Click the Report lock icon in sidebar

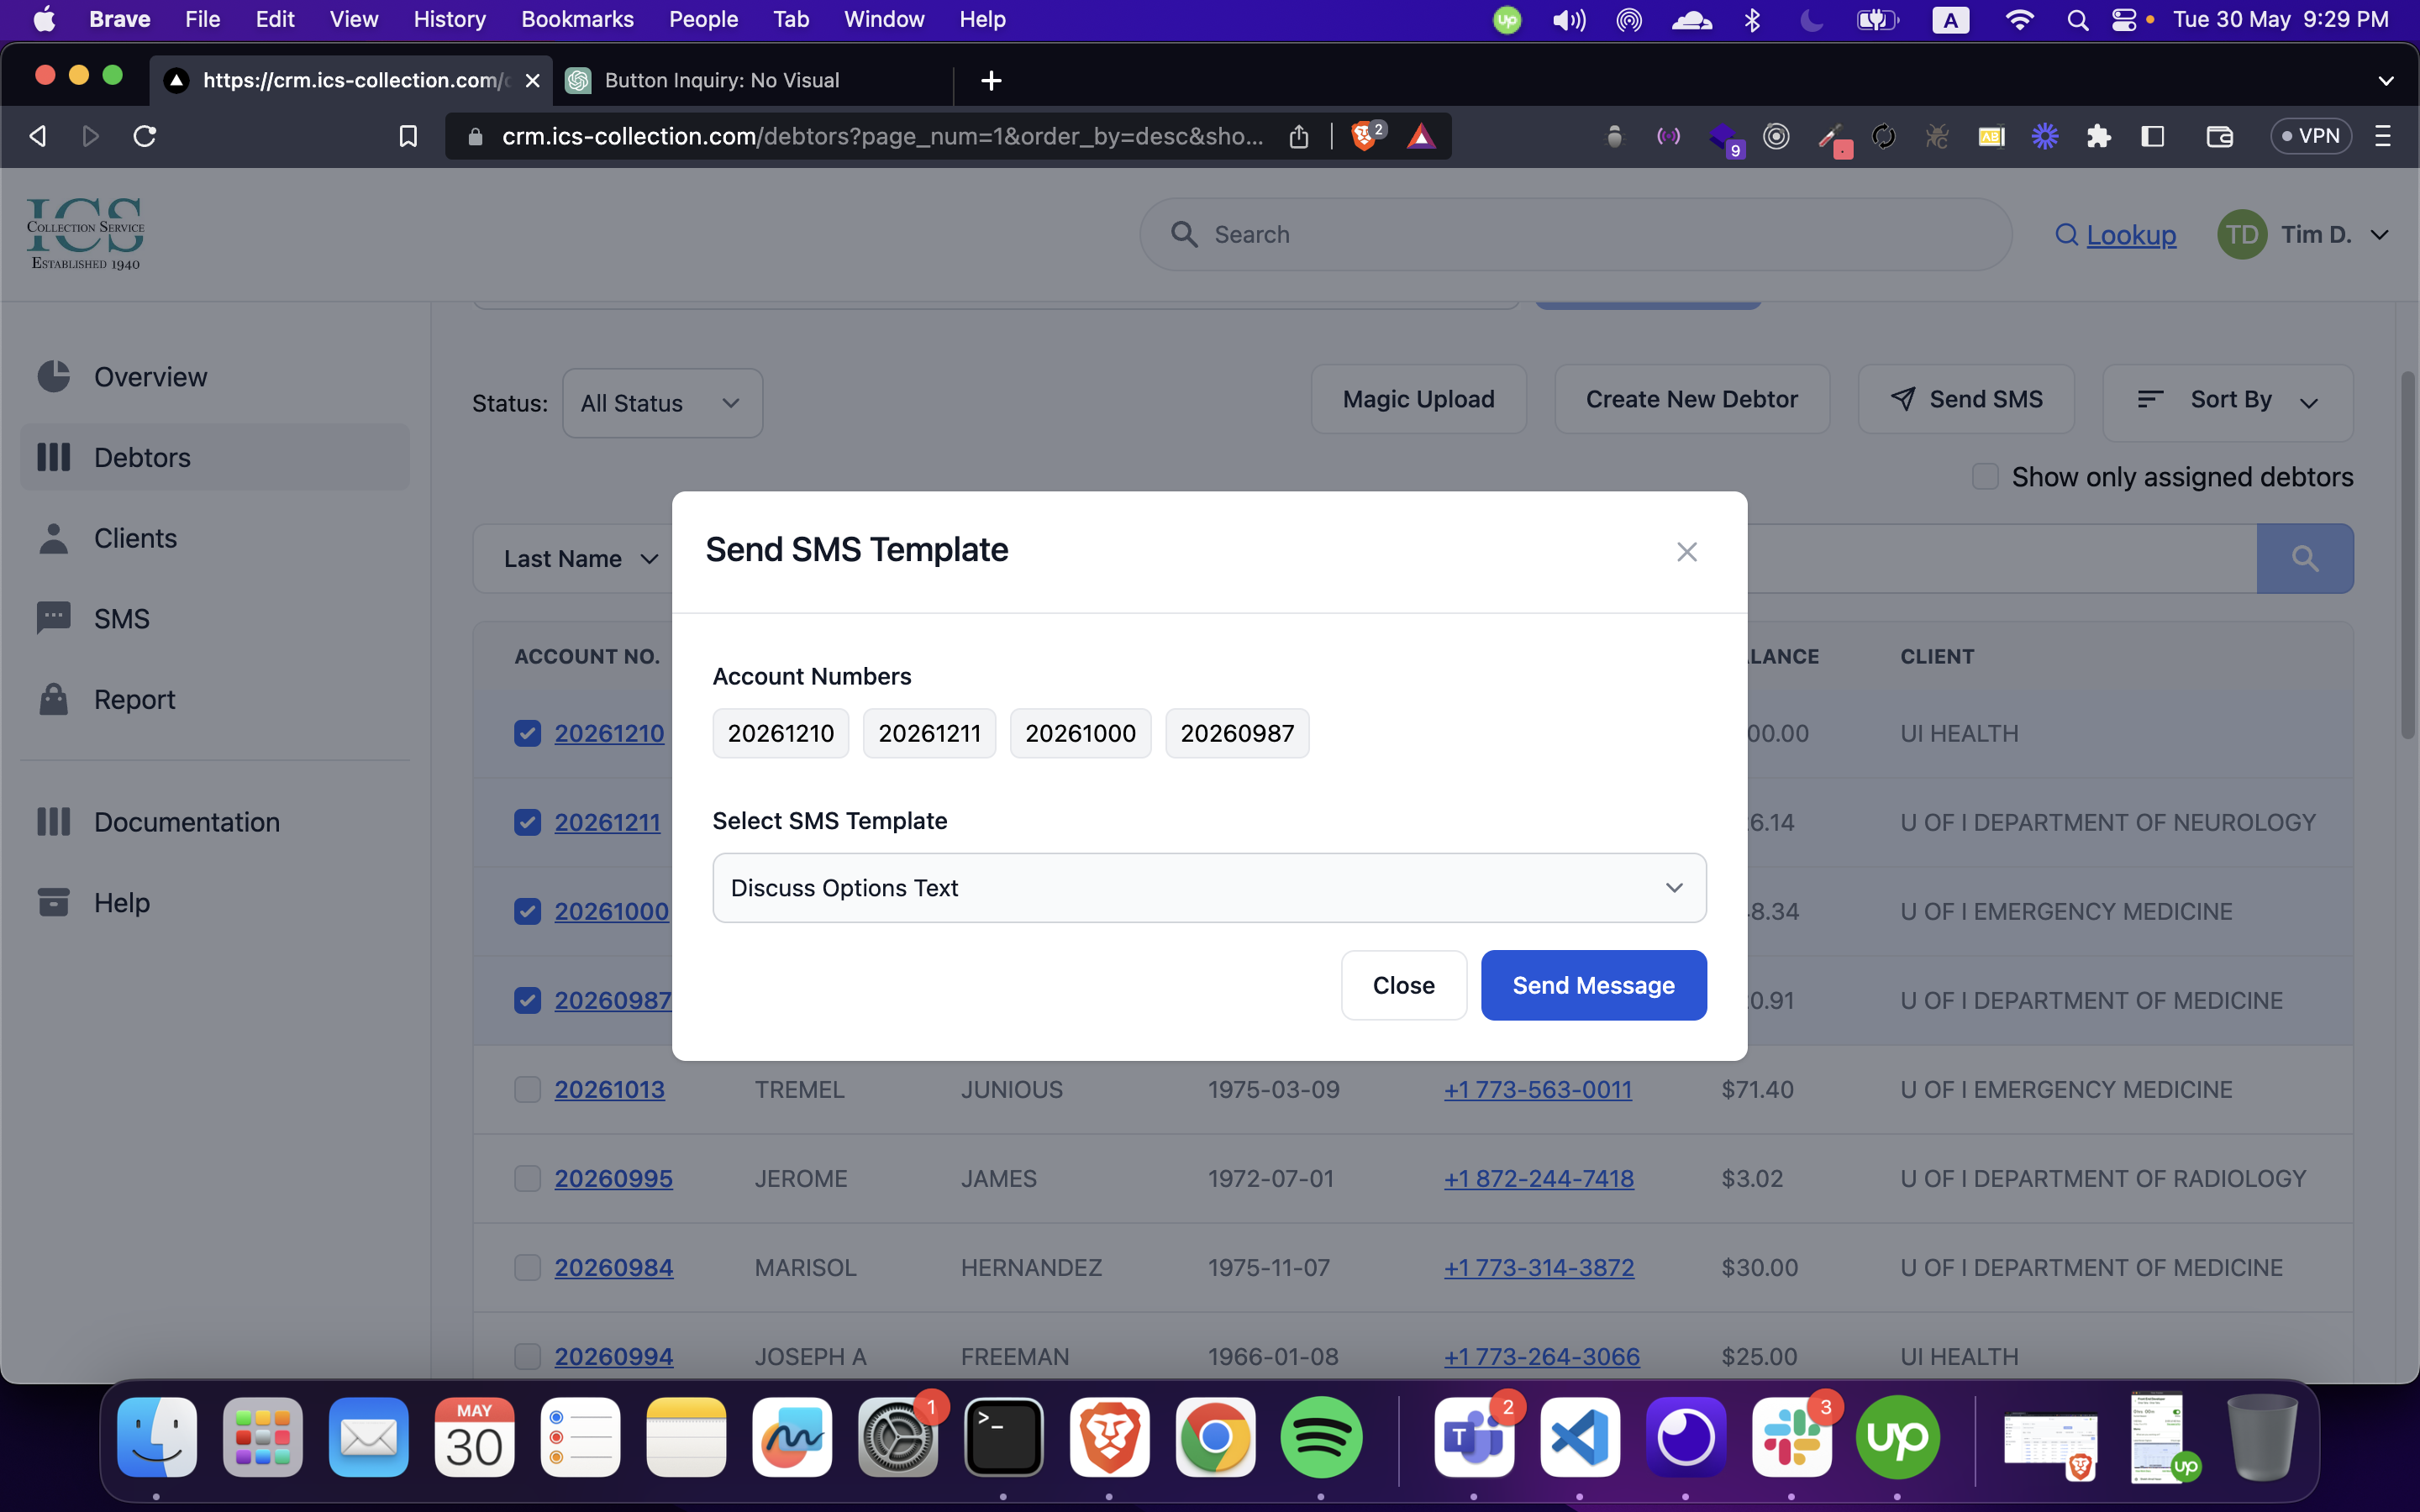pos(53,699)
